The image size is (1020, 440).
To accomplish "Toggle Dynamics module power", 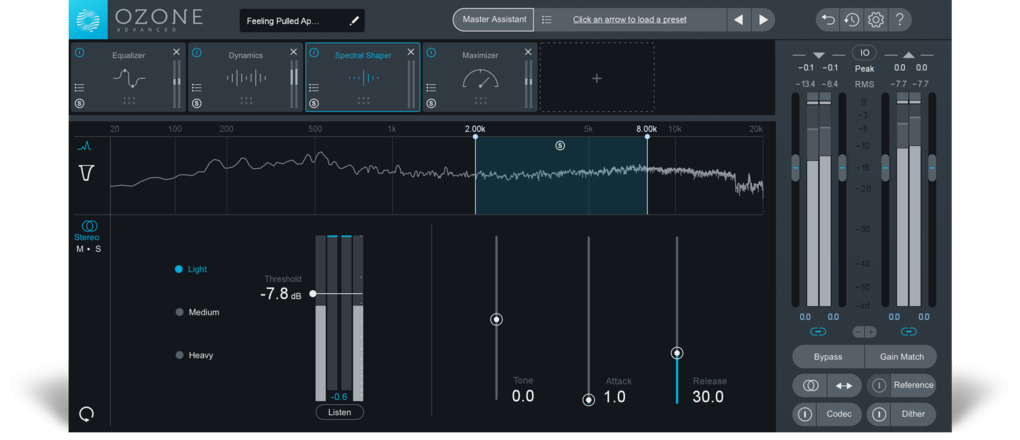I will [196, 53].
